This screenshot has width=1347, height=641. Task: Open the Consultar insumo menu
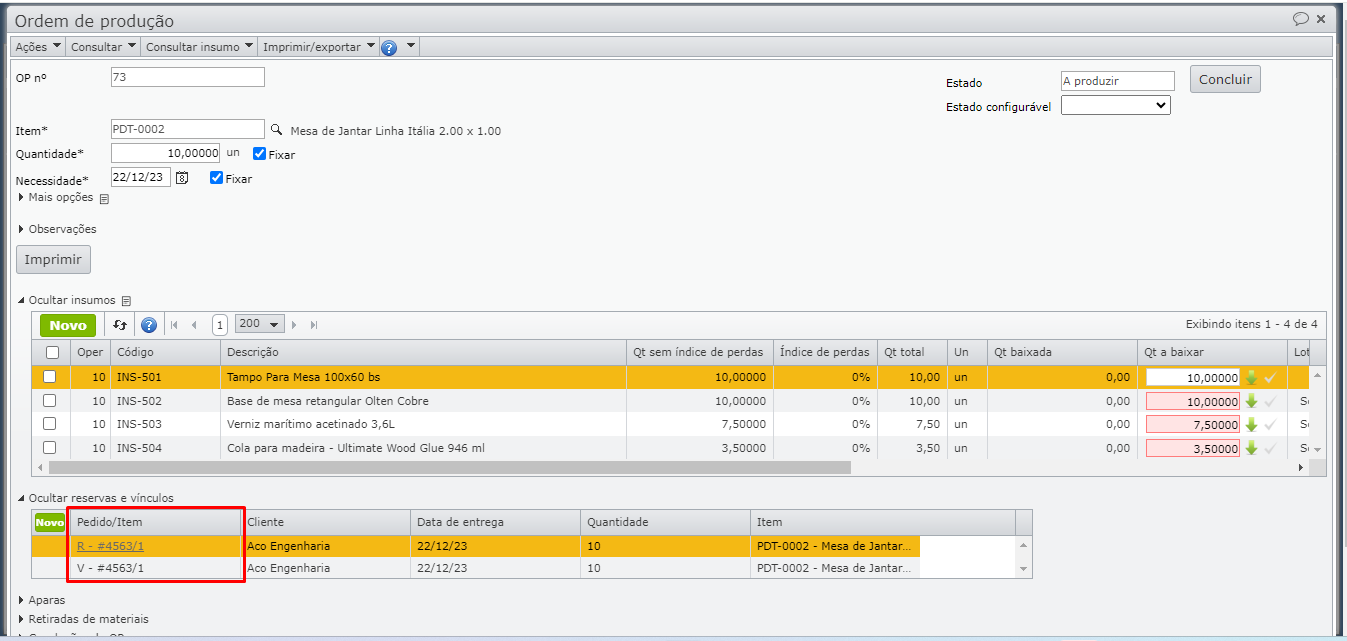pos(200,47)
